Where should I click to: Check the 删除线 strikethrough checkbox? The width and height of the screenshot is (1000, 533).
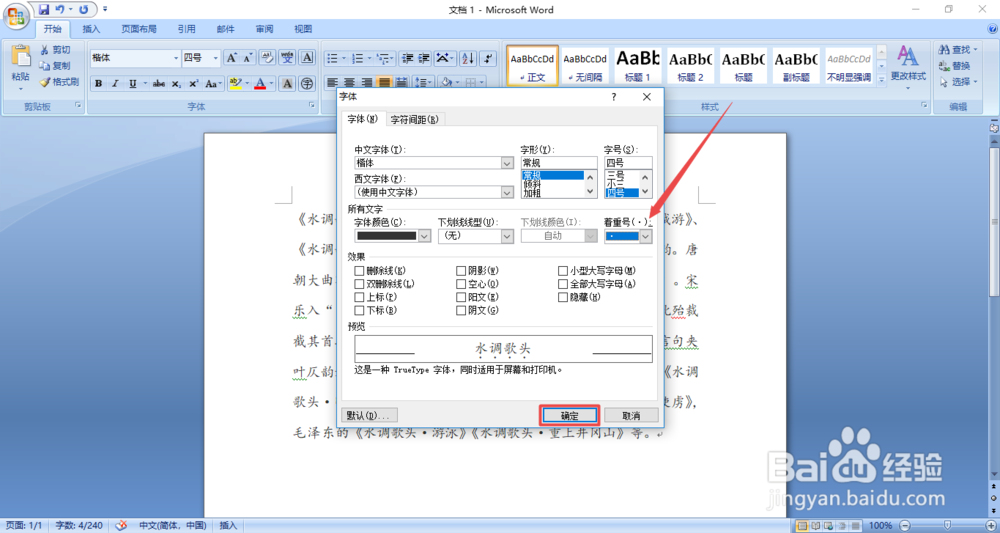[359, 271]
